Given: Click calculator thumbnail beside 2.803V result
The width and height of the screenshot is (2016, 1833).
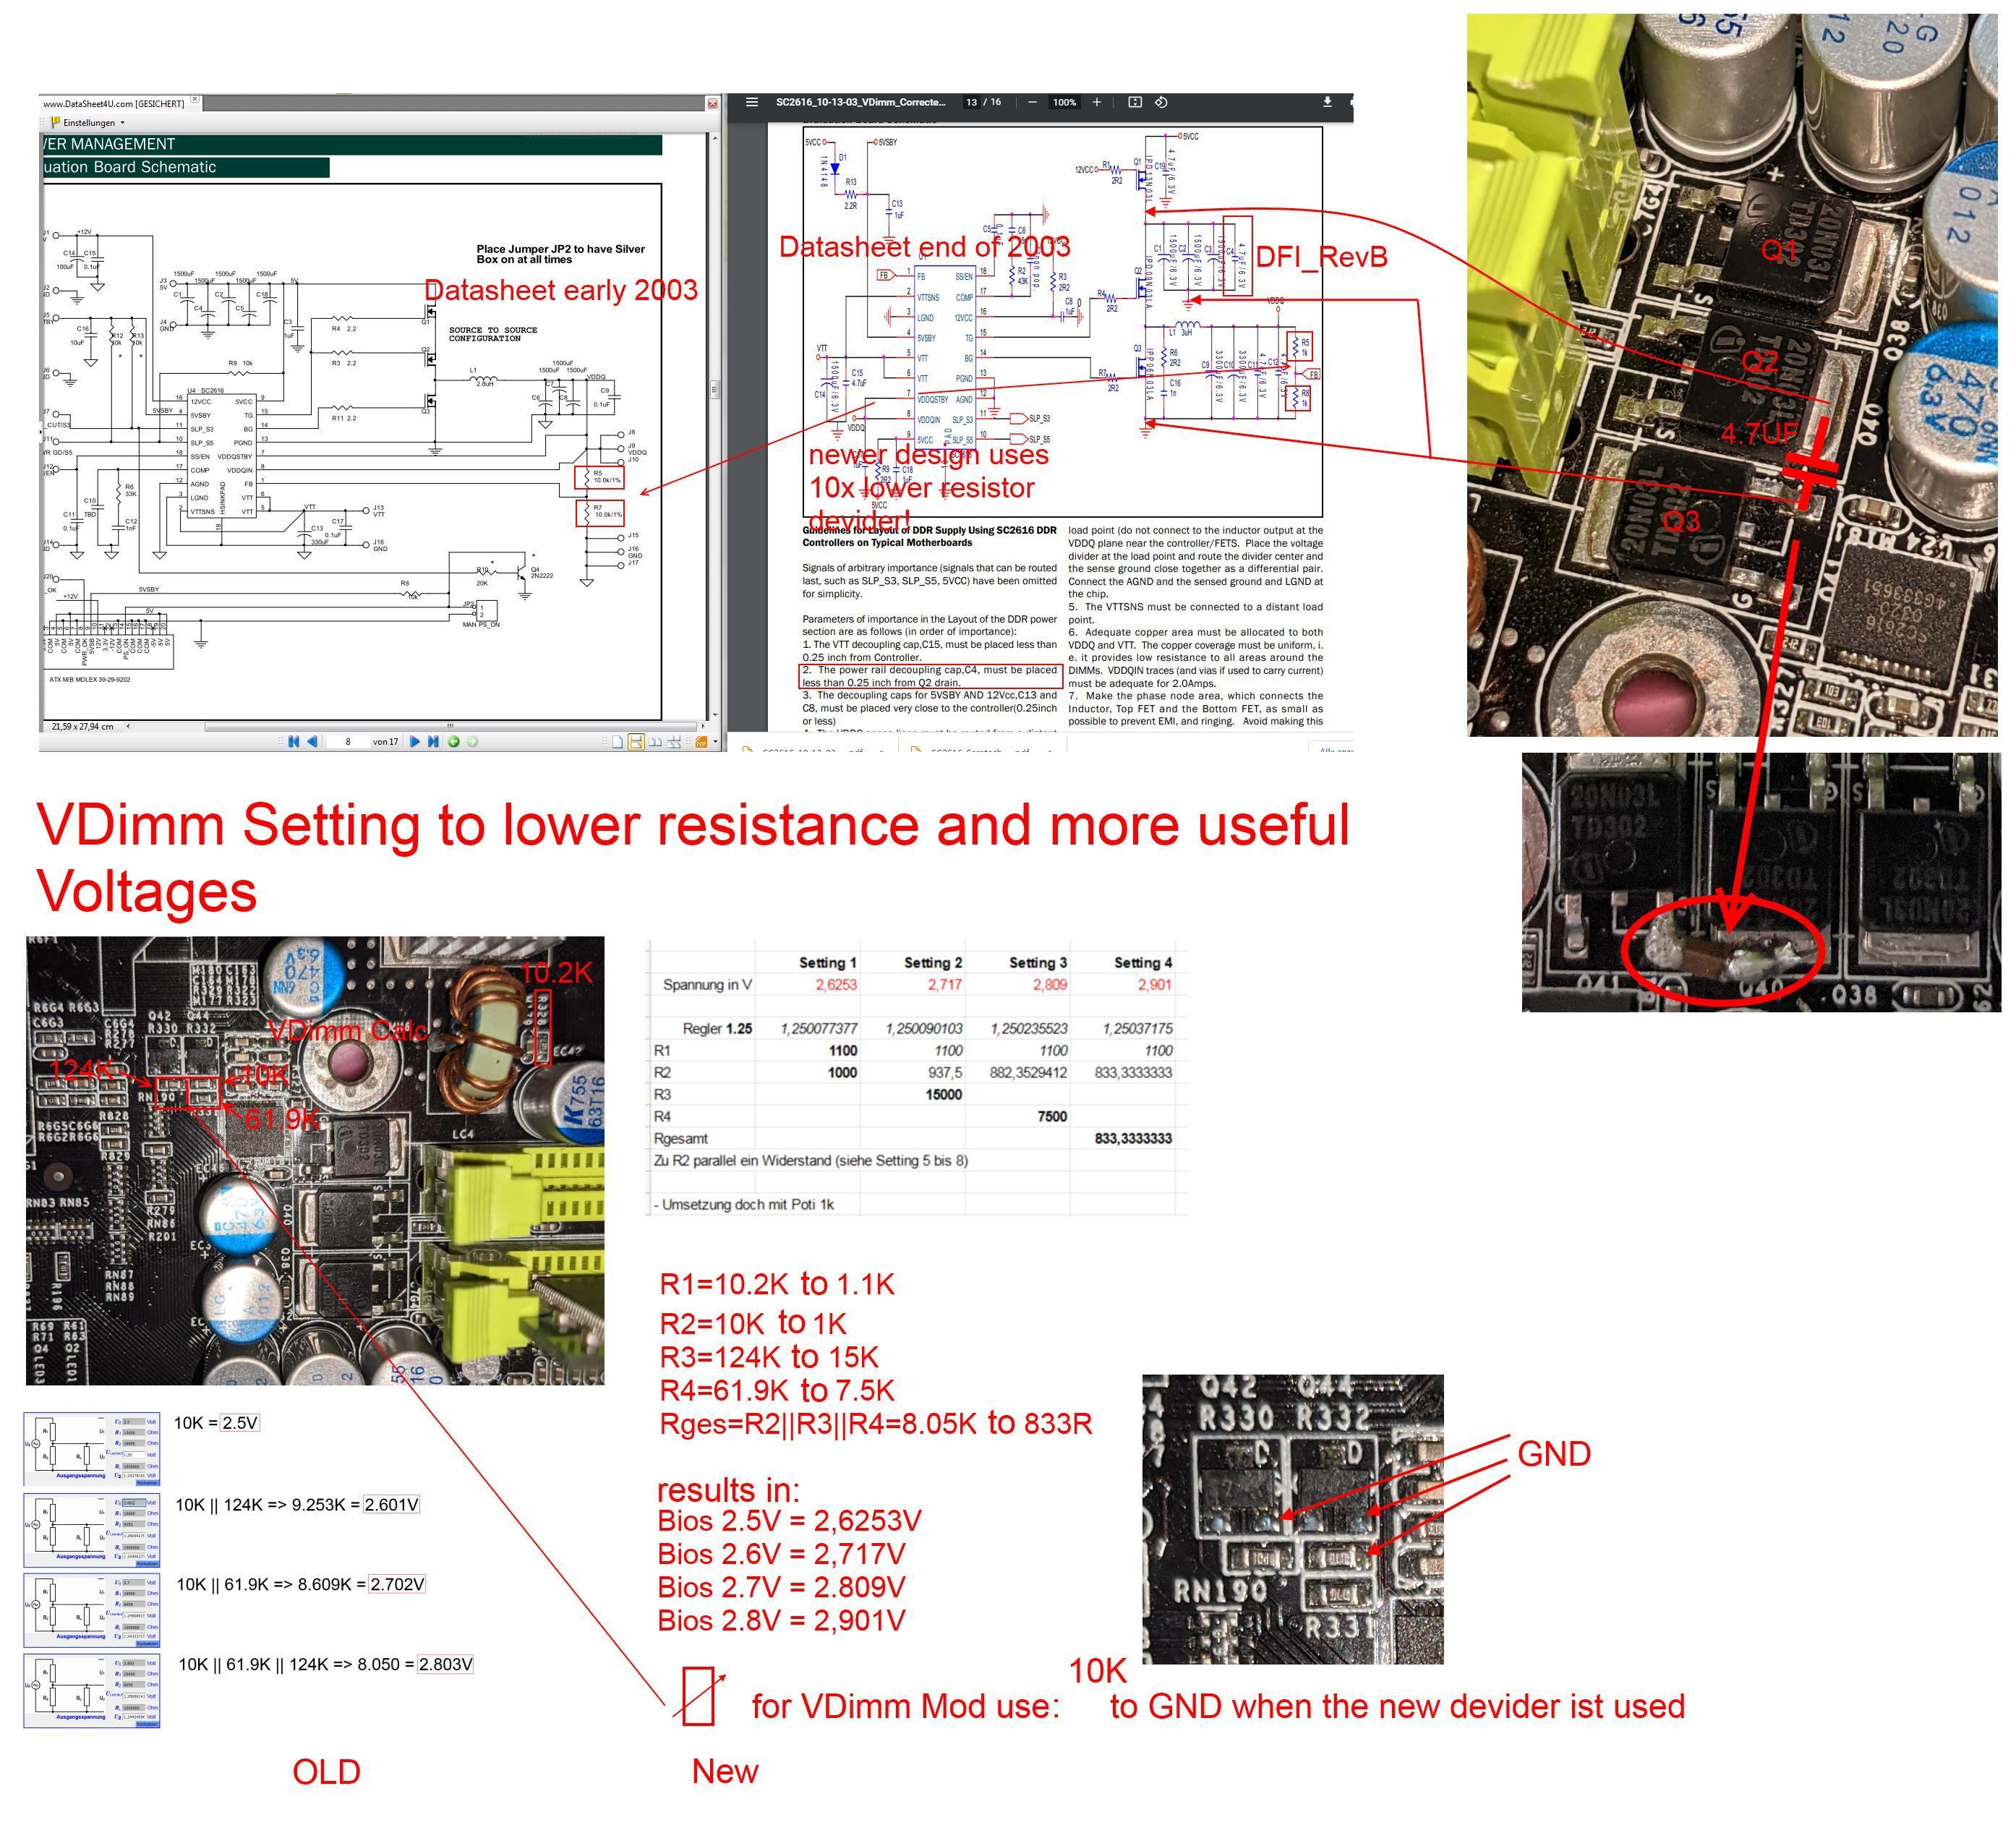Looking at the screenshot, I should tap(92, 1690).
